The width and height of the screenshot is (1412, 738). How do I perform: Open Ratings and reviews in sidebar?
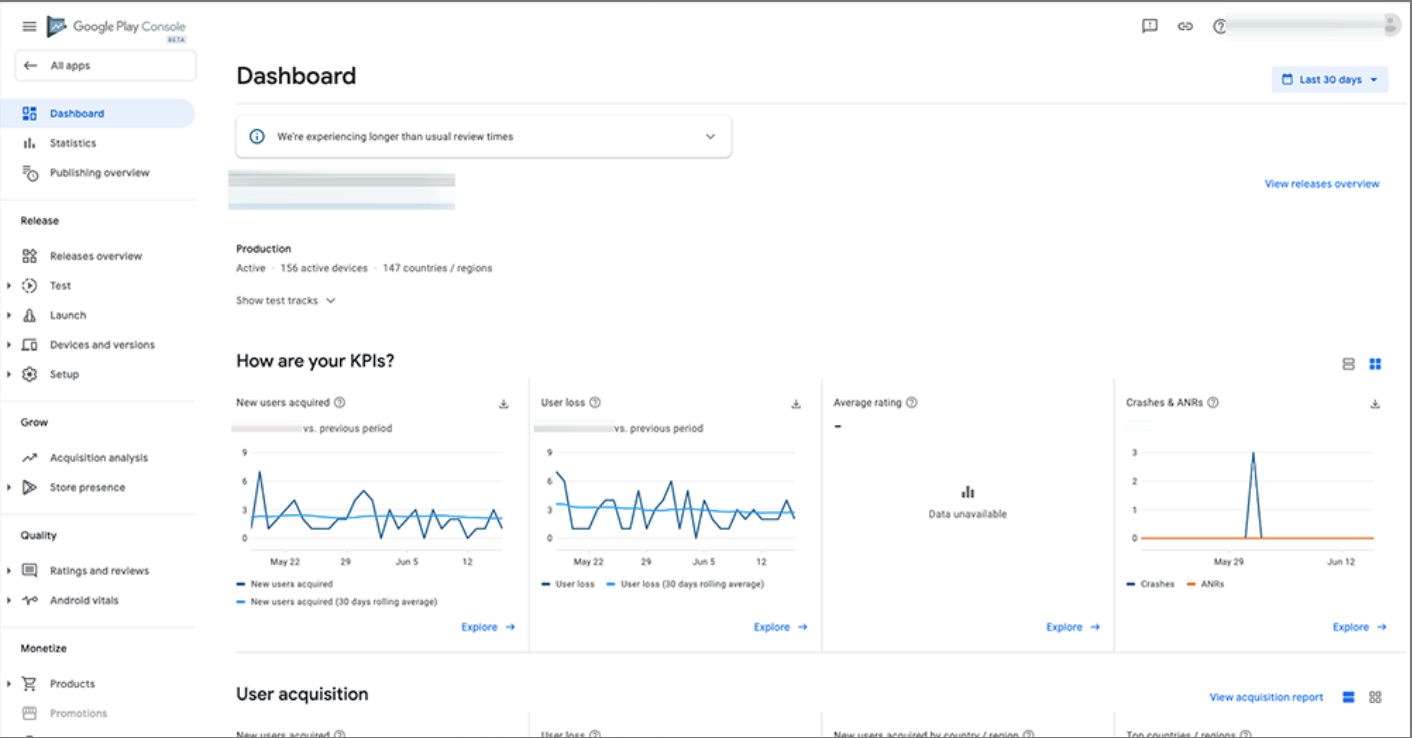pyautogui.click(x=98, y=571)
